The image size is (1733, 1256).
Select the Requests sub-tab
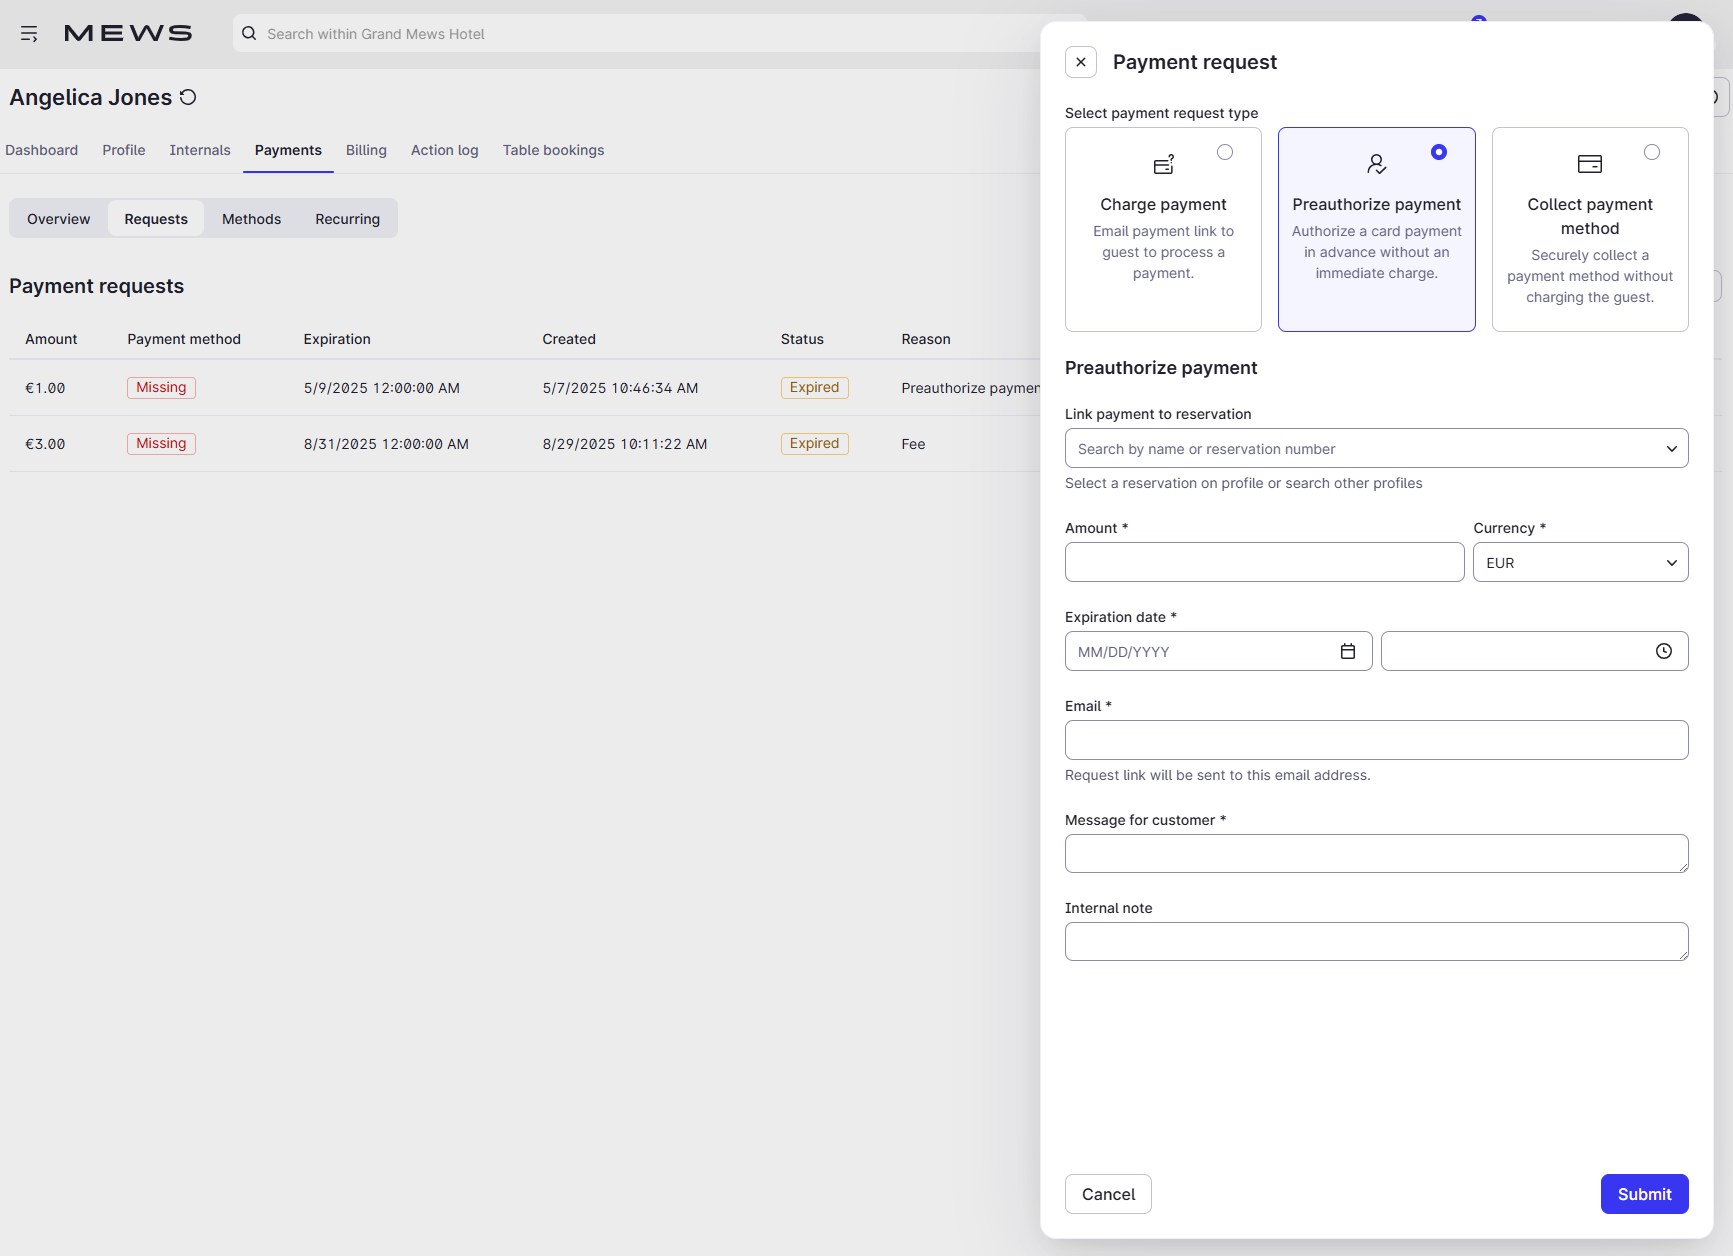click(156, 218)
